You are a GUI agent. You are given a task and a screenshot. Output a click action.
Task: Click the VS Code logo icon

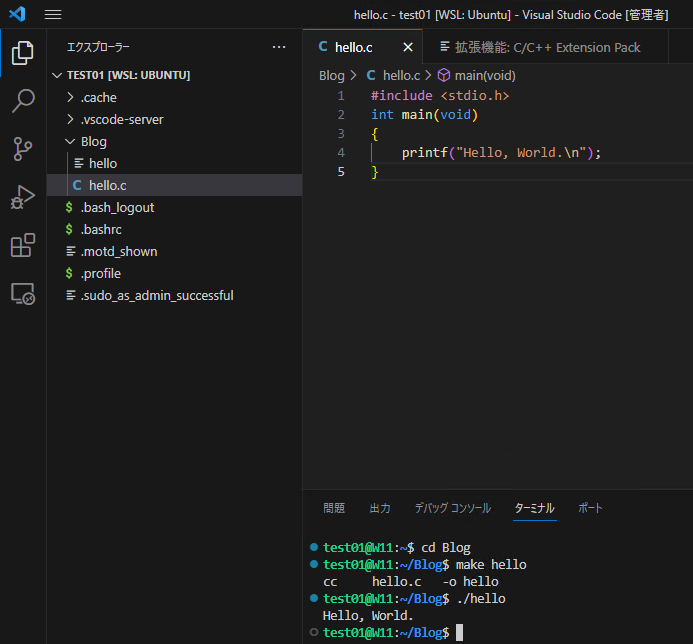pyautogui.click(x=17, y=14)
